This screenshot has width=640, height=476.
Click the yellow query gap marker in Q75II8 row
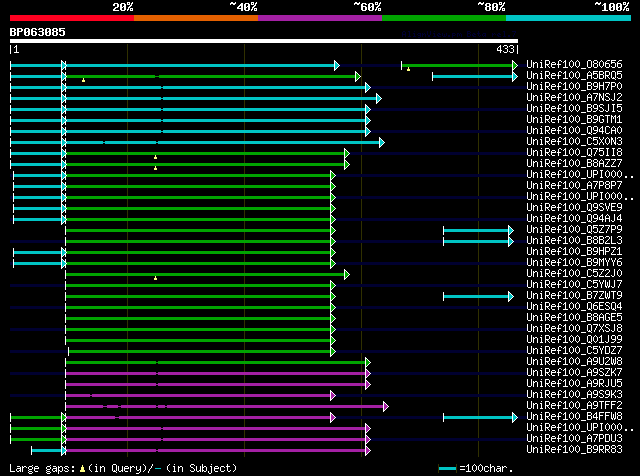156,157
